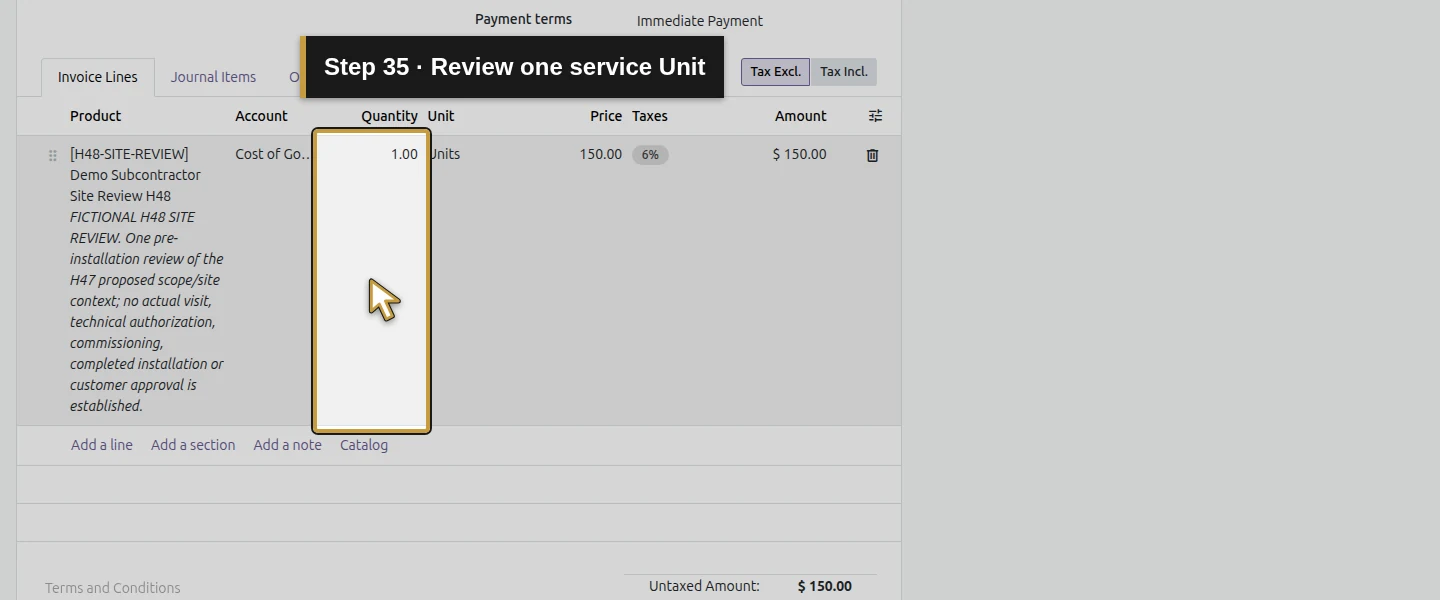The image size is (1440, 600).
Task: Click Add a note link
Action: 288,445
